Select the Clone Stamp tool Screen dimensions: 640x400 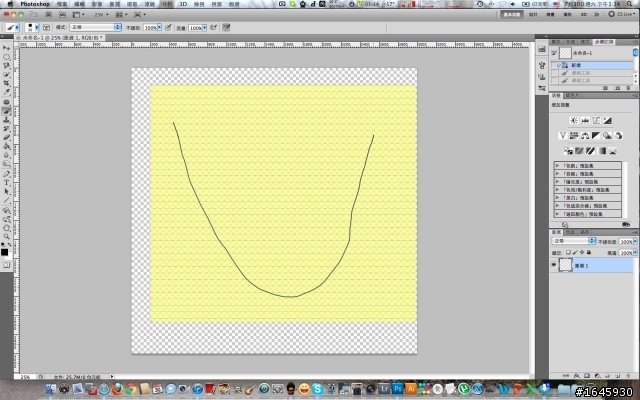pyautogui.click(x=7, y=120)
